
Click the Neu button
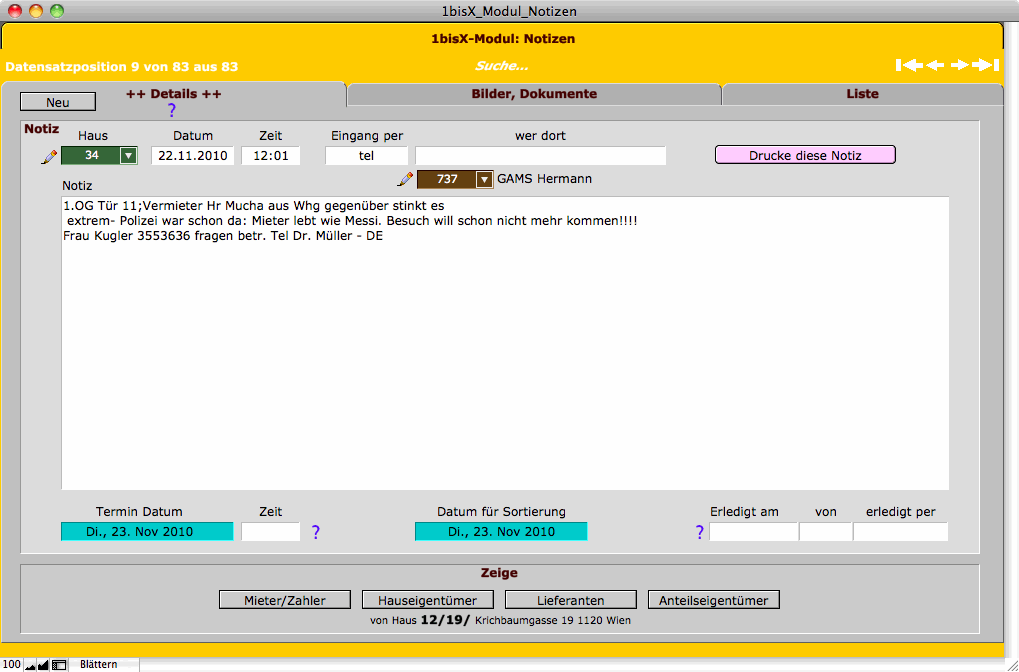[x=57, y=102]
